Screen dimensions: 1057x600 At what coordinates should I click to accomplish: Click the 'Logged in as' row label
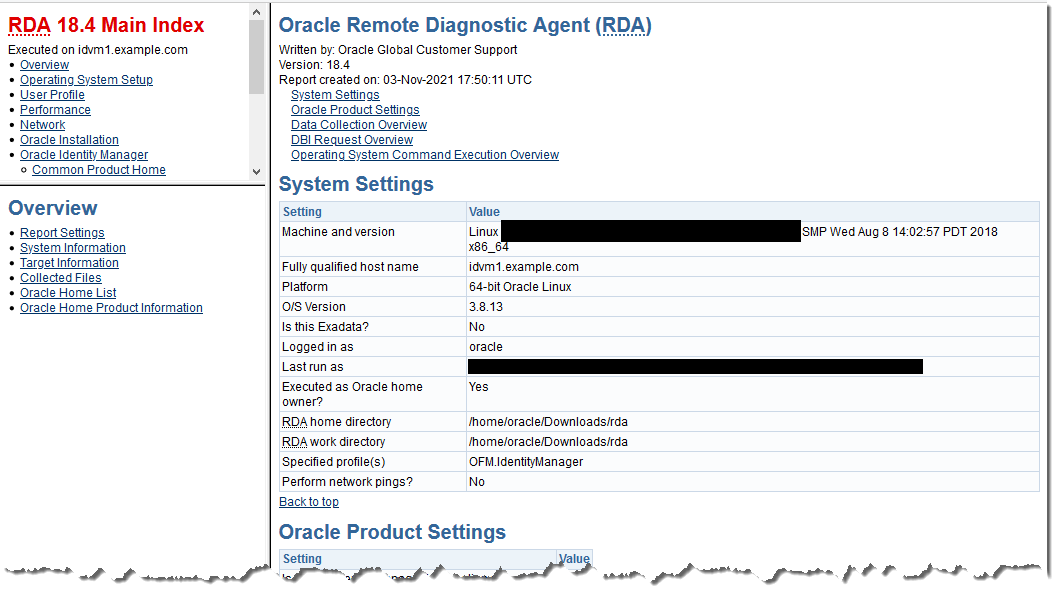317,347
